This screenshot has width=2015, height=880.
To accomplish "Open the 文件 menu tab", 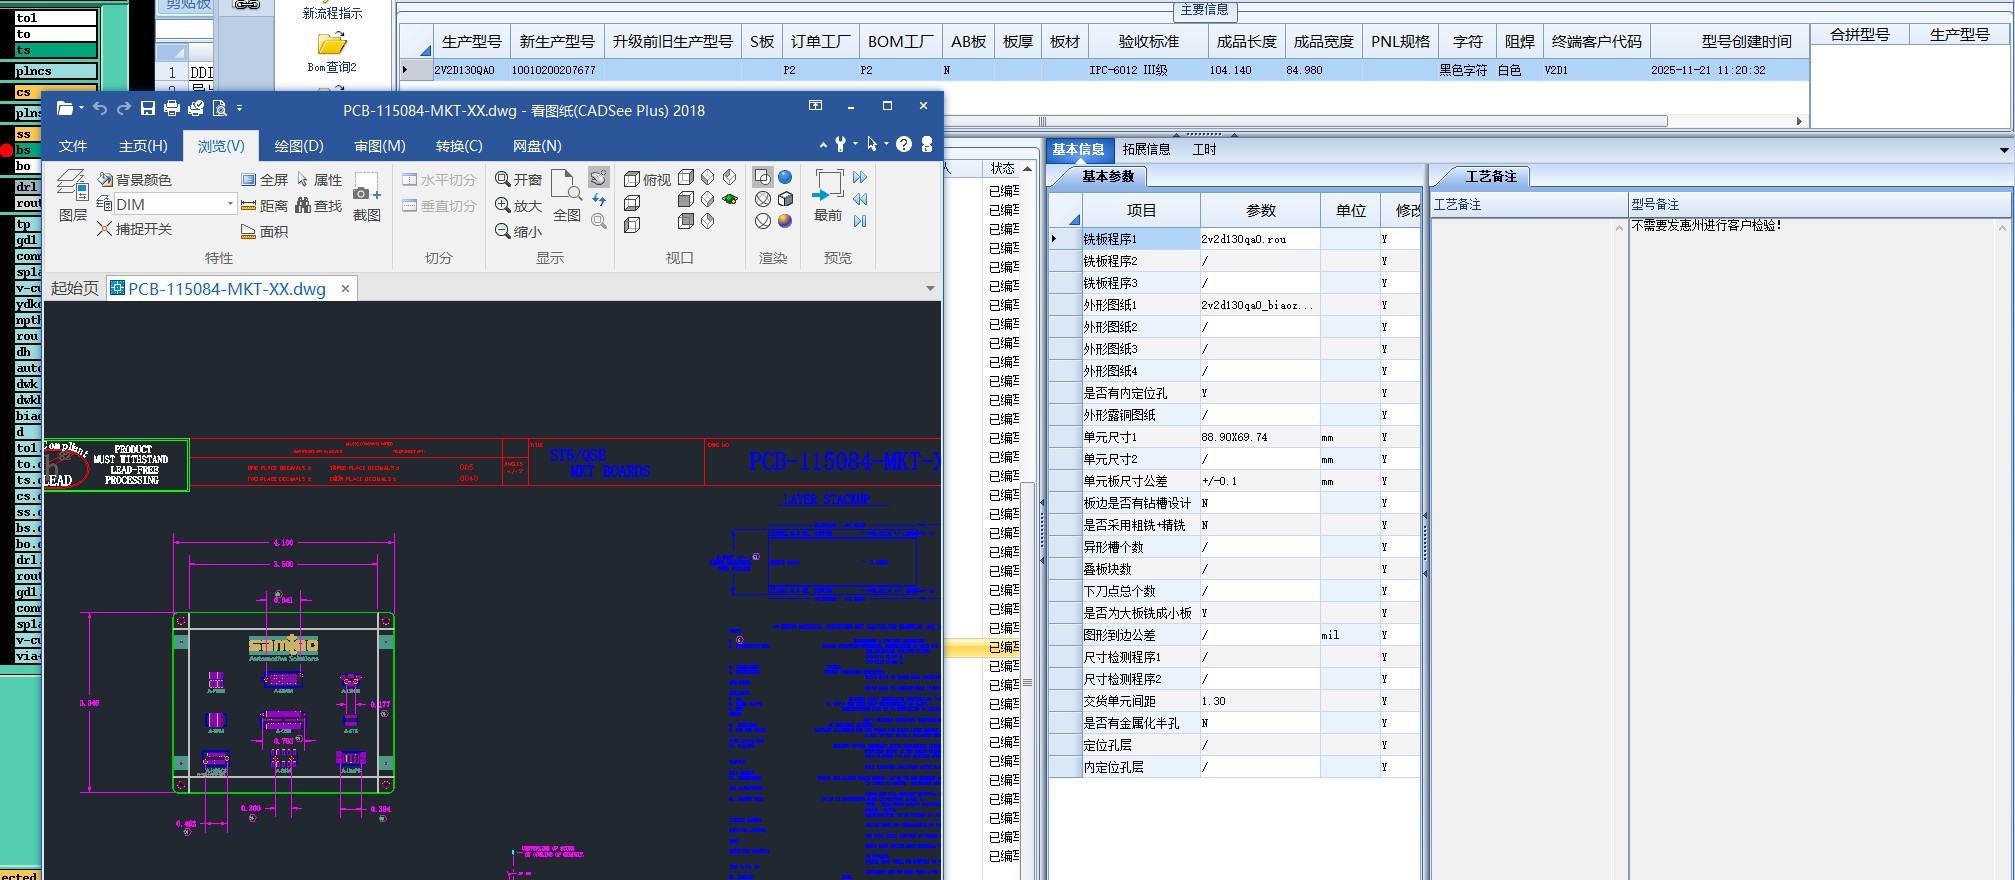I will point(72,146).
